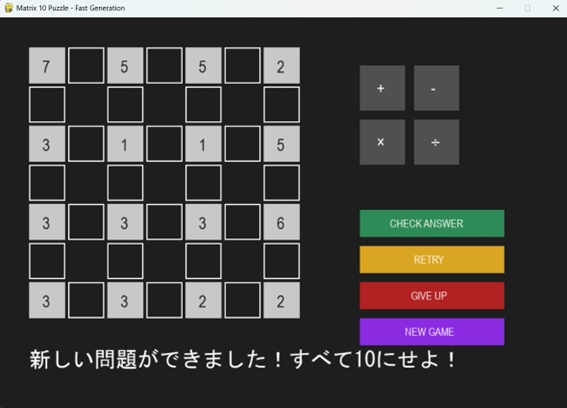Select the minus operator button
Image resolution: width=567 pixels, height=408 pixels.
click(x=436, y=88)
